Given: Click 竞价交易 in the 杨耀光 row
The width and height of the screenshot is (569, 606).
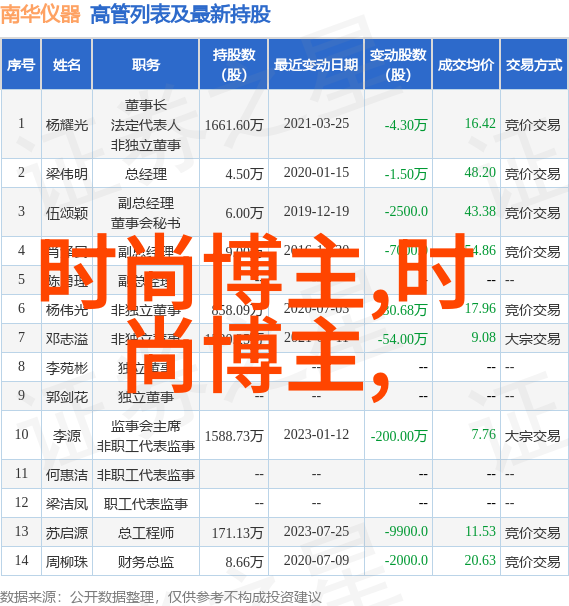Looking at the screenshot, I should (532, 125).
